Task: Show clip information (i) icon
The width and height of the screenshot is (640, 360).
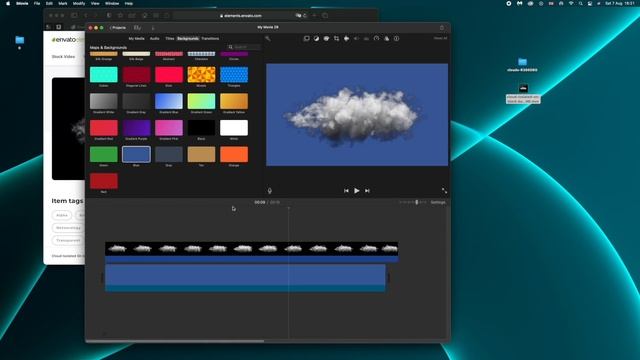Action: coord(396,38)
